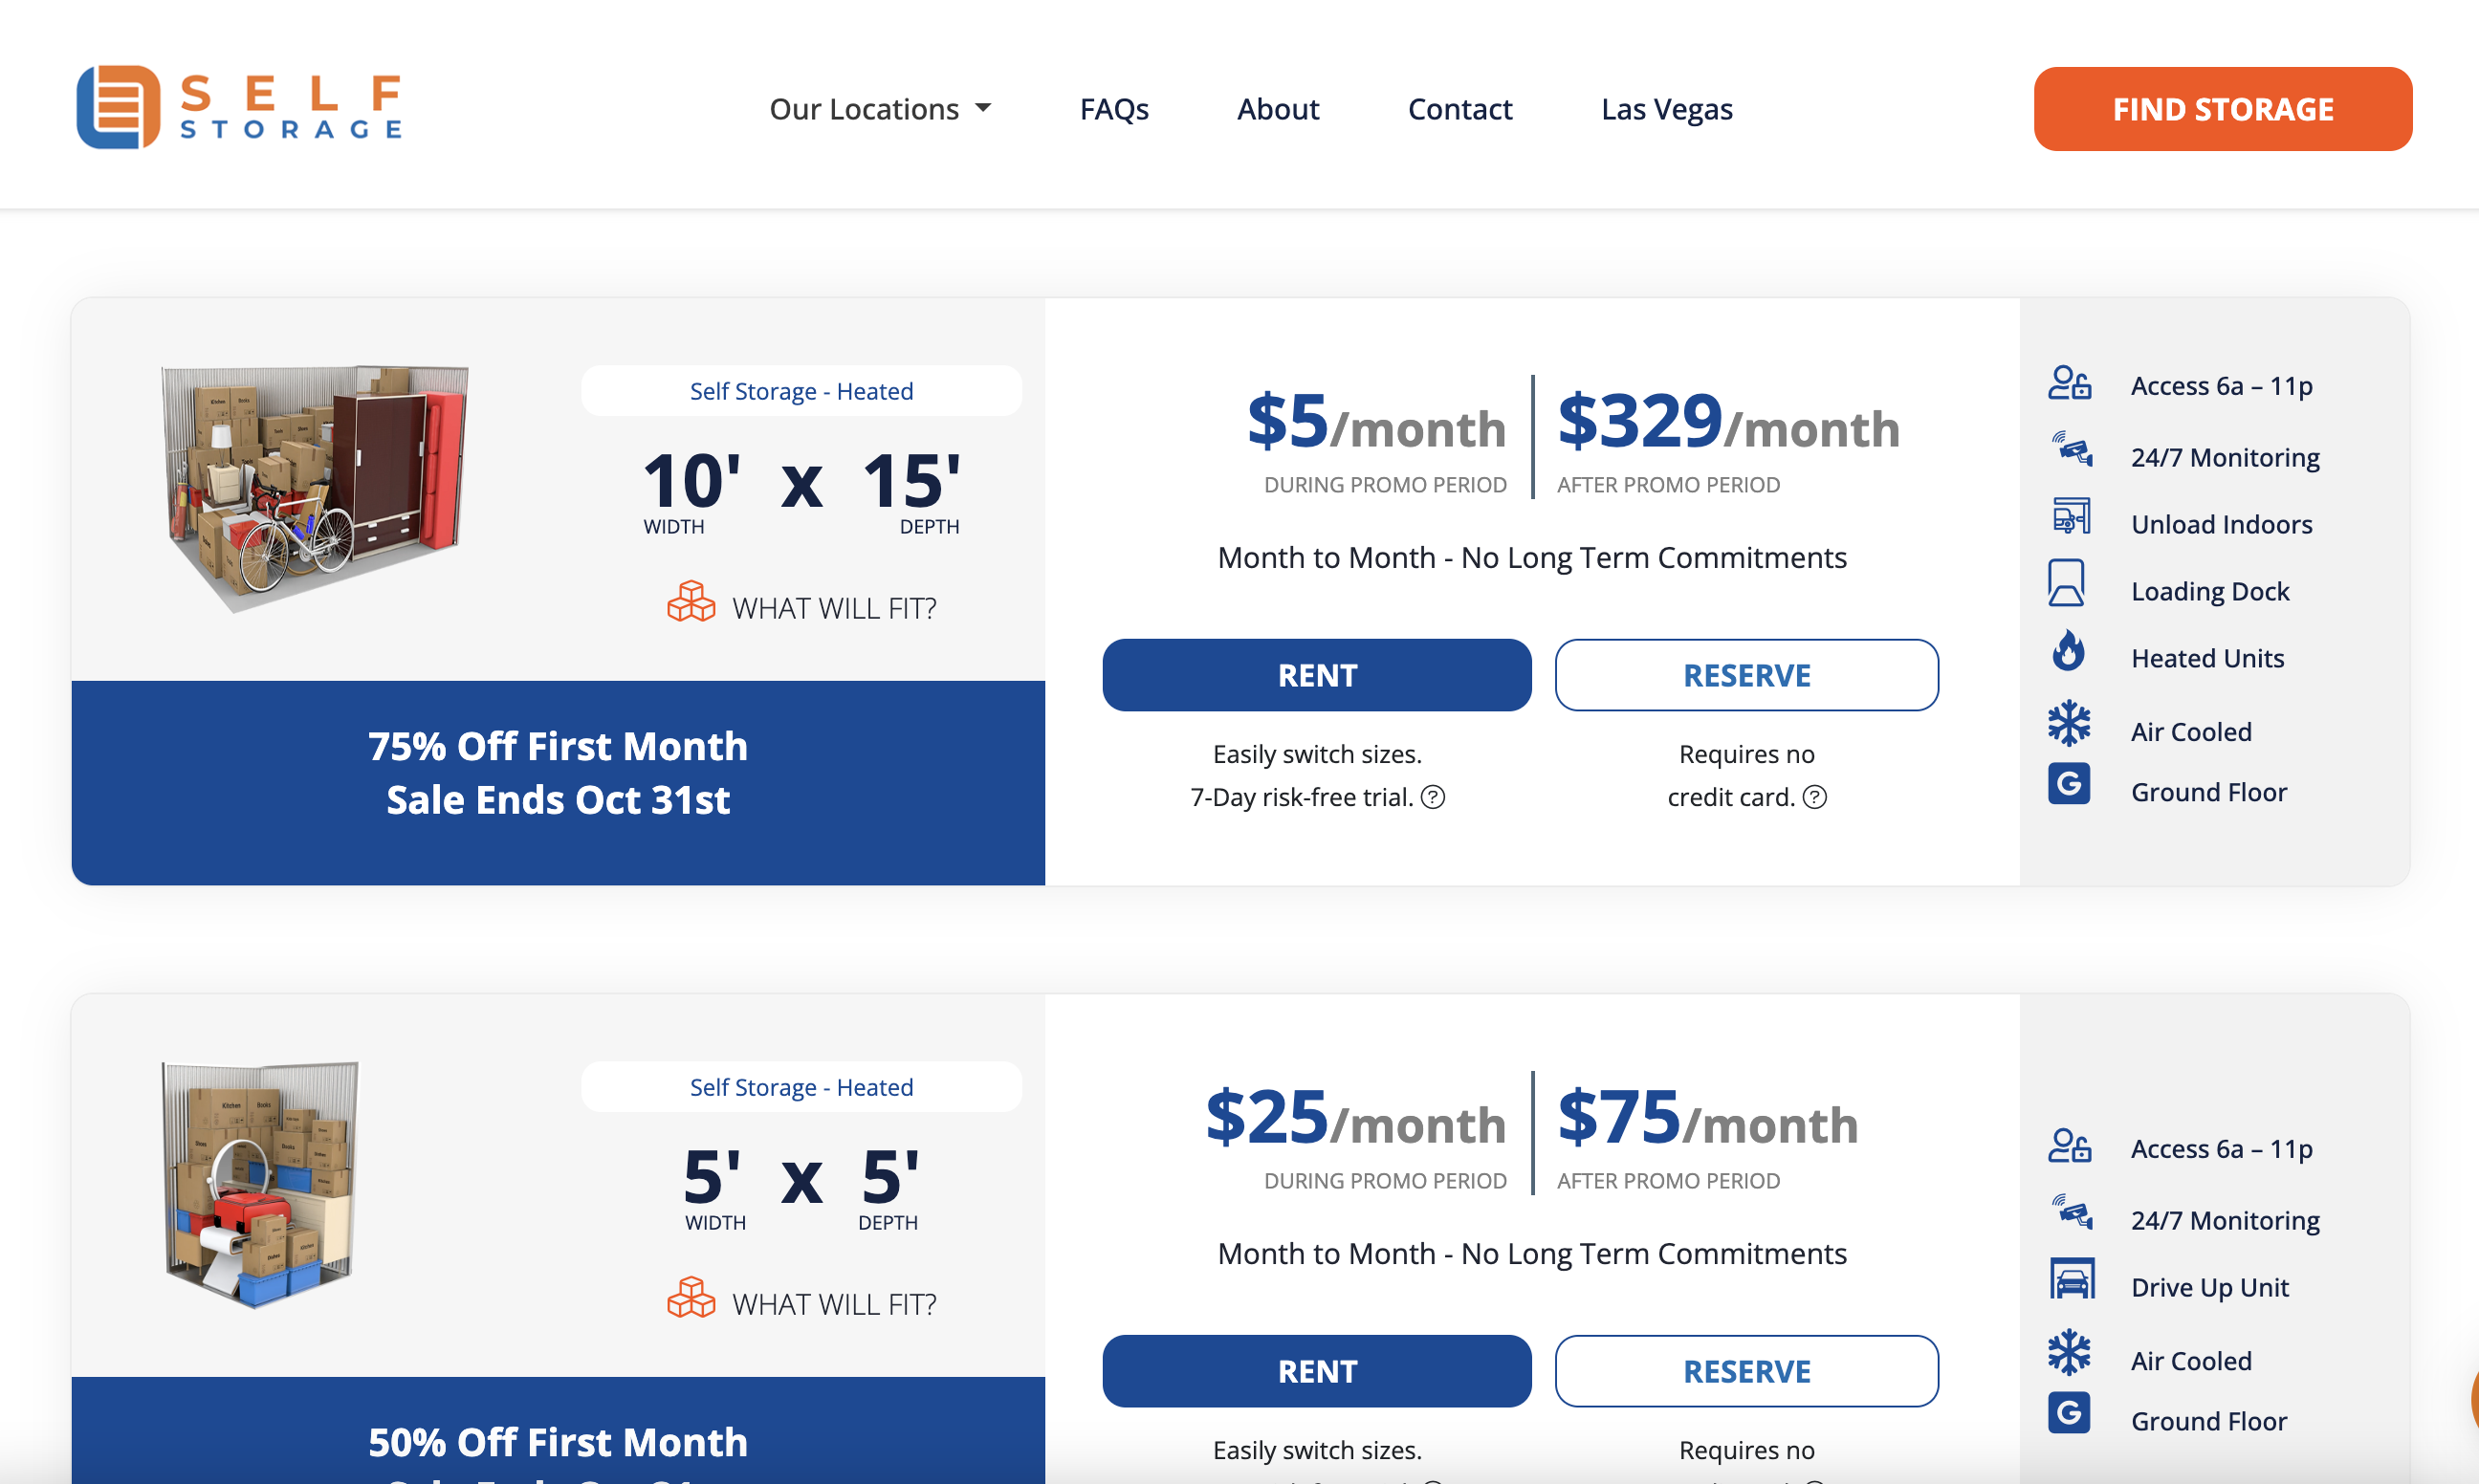Image resolution: width=2479 pixels, height=1484 pixels.
Task: Go to the About page
Action: [1278, 109]
